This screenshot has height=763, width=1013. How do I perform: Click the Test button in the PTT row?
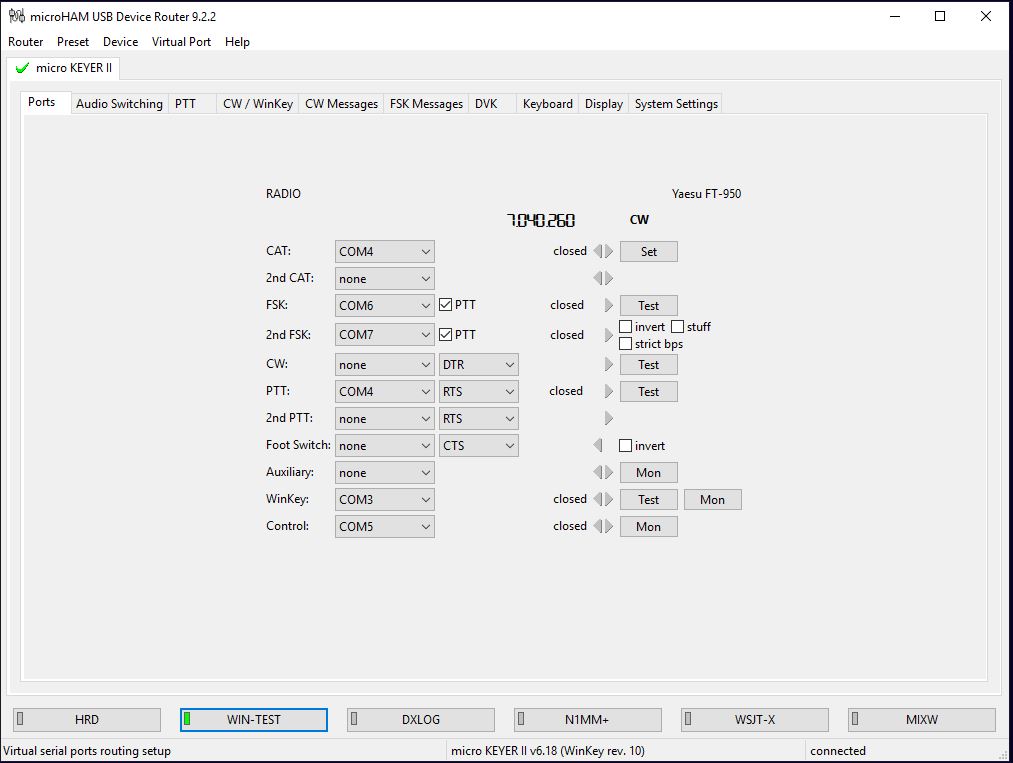pyautogui.click(x=649, y=392)
